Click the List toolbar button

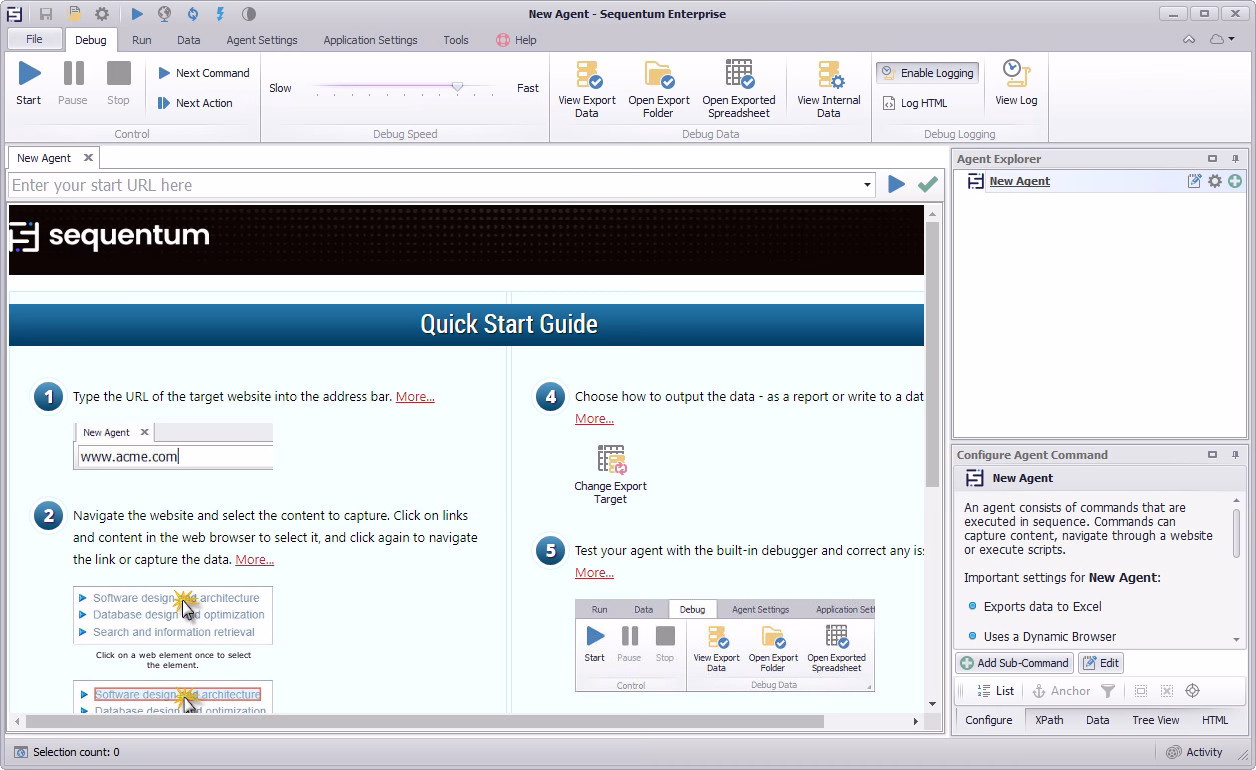[x=997, y=691]
